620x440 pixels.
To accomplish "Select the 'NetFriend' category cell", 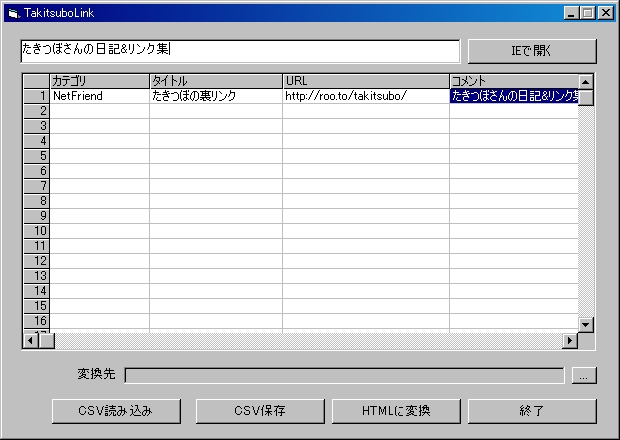I will point(99,96).
